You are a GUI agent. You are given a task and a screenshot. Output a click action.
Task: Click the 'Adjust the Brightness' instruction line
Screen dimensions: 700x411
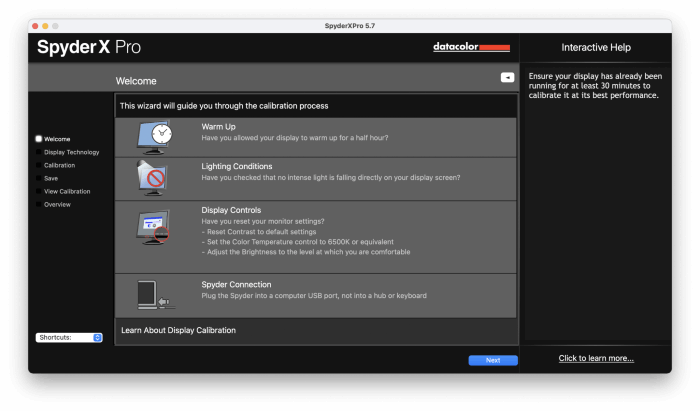(x=306, y=252)
